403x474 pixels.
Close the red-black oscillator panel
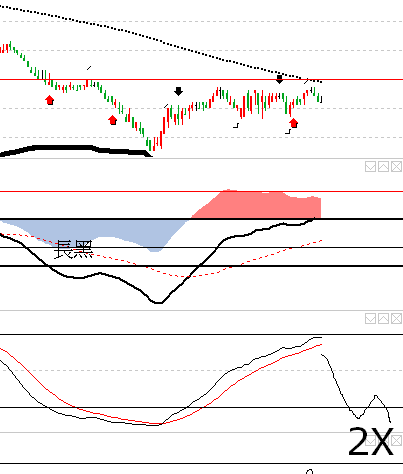point(396,319)
